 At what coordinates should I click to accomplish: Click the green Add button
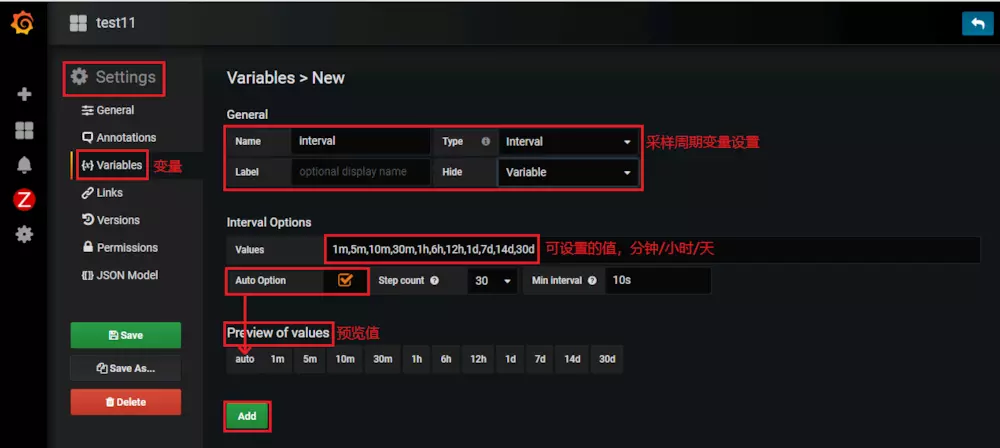247,416
